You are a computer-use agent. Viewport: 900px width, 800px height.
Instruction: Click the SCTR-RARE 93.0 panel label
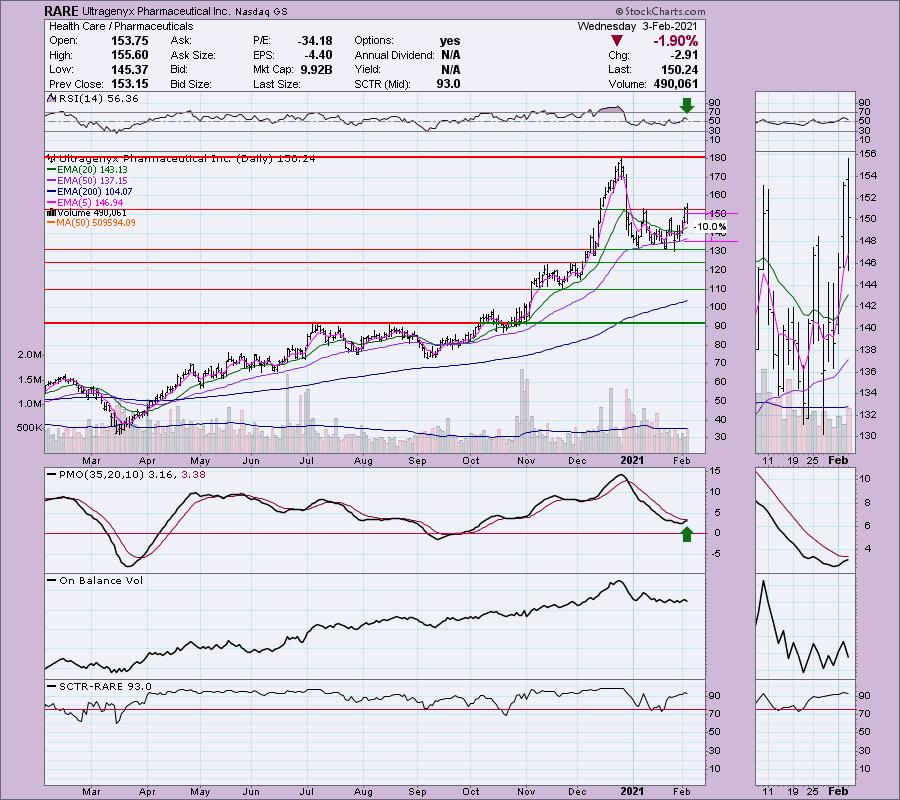99,686
